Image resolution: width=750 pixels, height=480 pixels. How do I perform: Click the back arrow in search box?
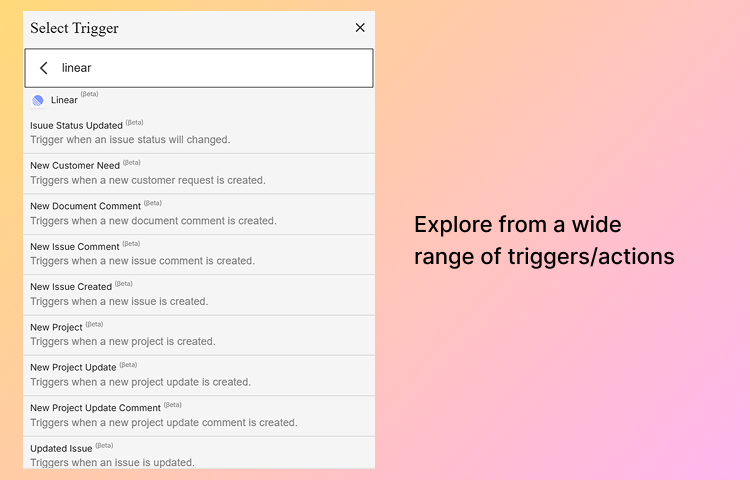coord(44,68)
